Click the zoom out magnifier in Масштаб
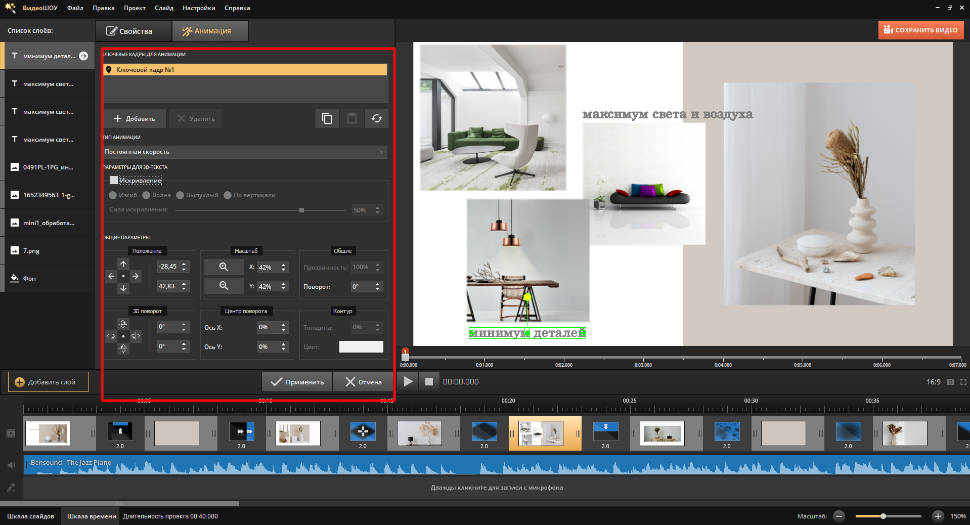The width and height of the screenshot is (970, 525). click(223, 286)
